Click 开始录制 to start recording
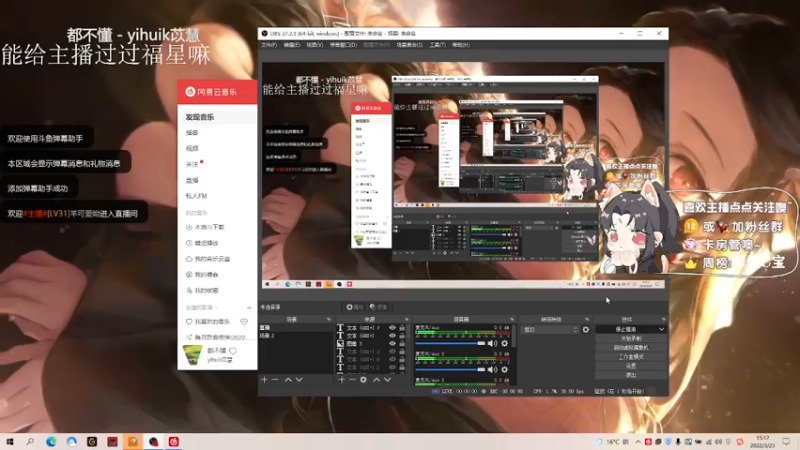The height and width of the screenshot is (450, 800). pos(631,338)
